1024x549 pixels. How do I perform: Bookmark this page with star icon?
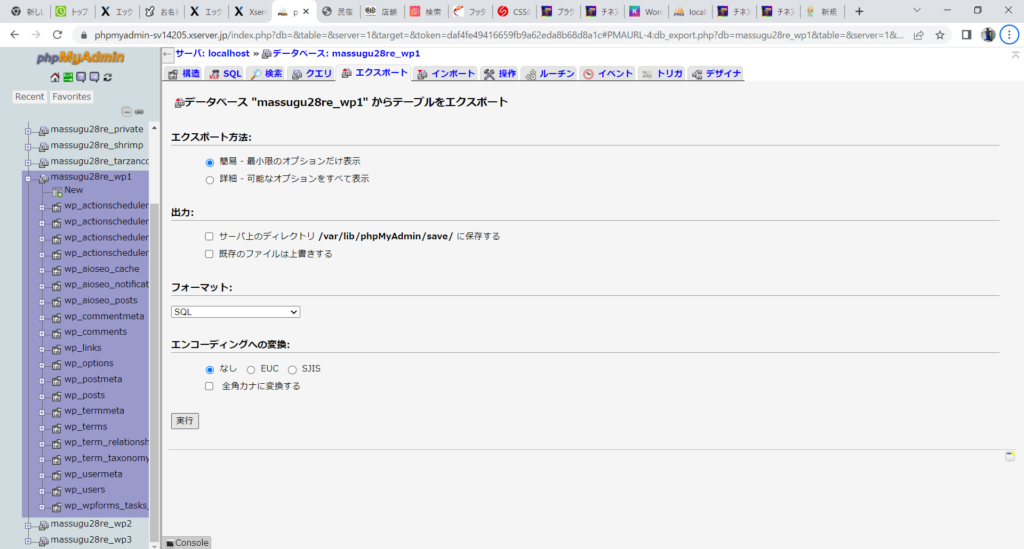point(940,35)
